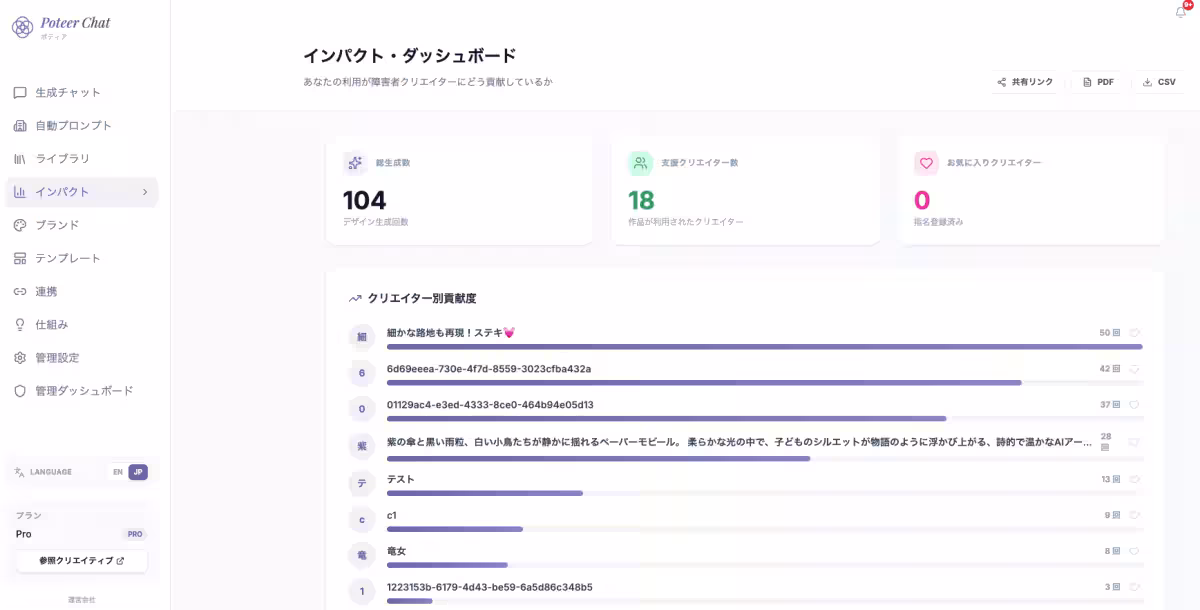This screenshot has width=1200, height=610.
Task: Click the 共有リンク share button
Action: click(1023, 82)
